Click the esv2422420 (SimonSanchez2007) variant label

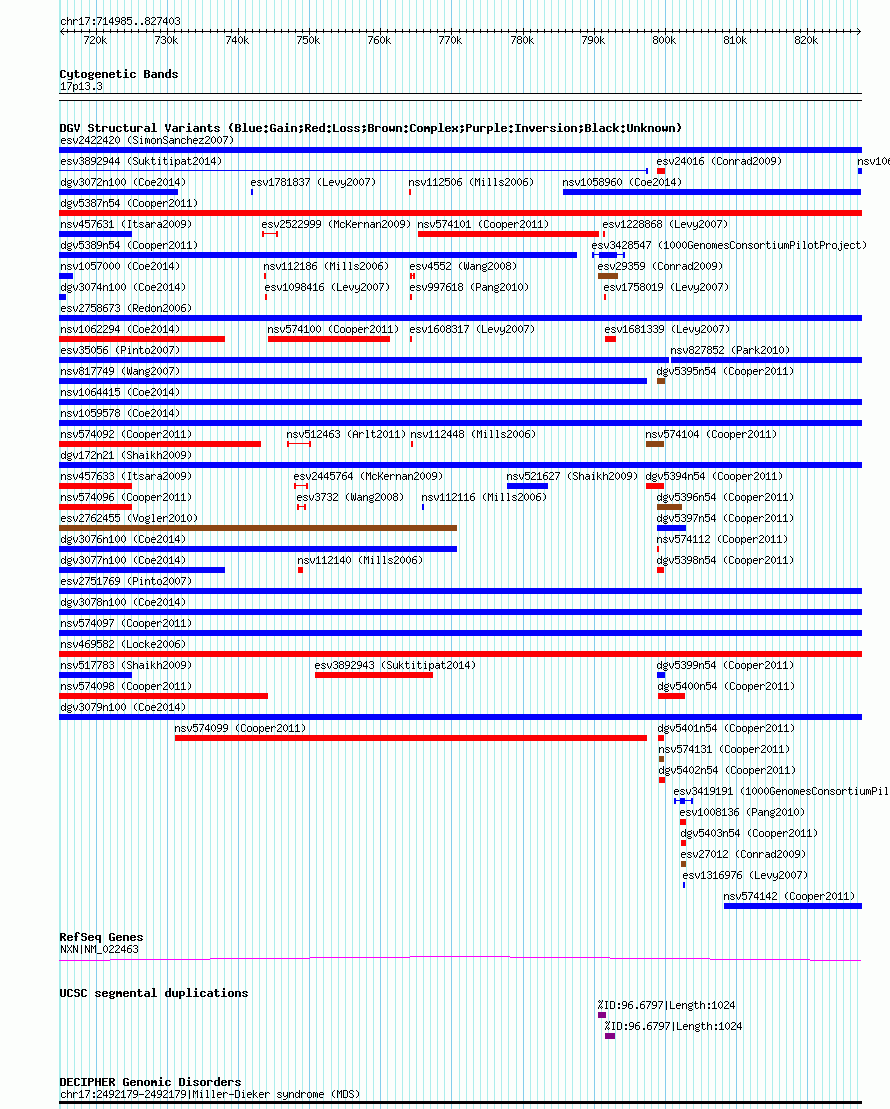tap(146, 140)
